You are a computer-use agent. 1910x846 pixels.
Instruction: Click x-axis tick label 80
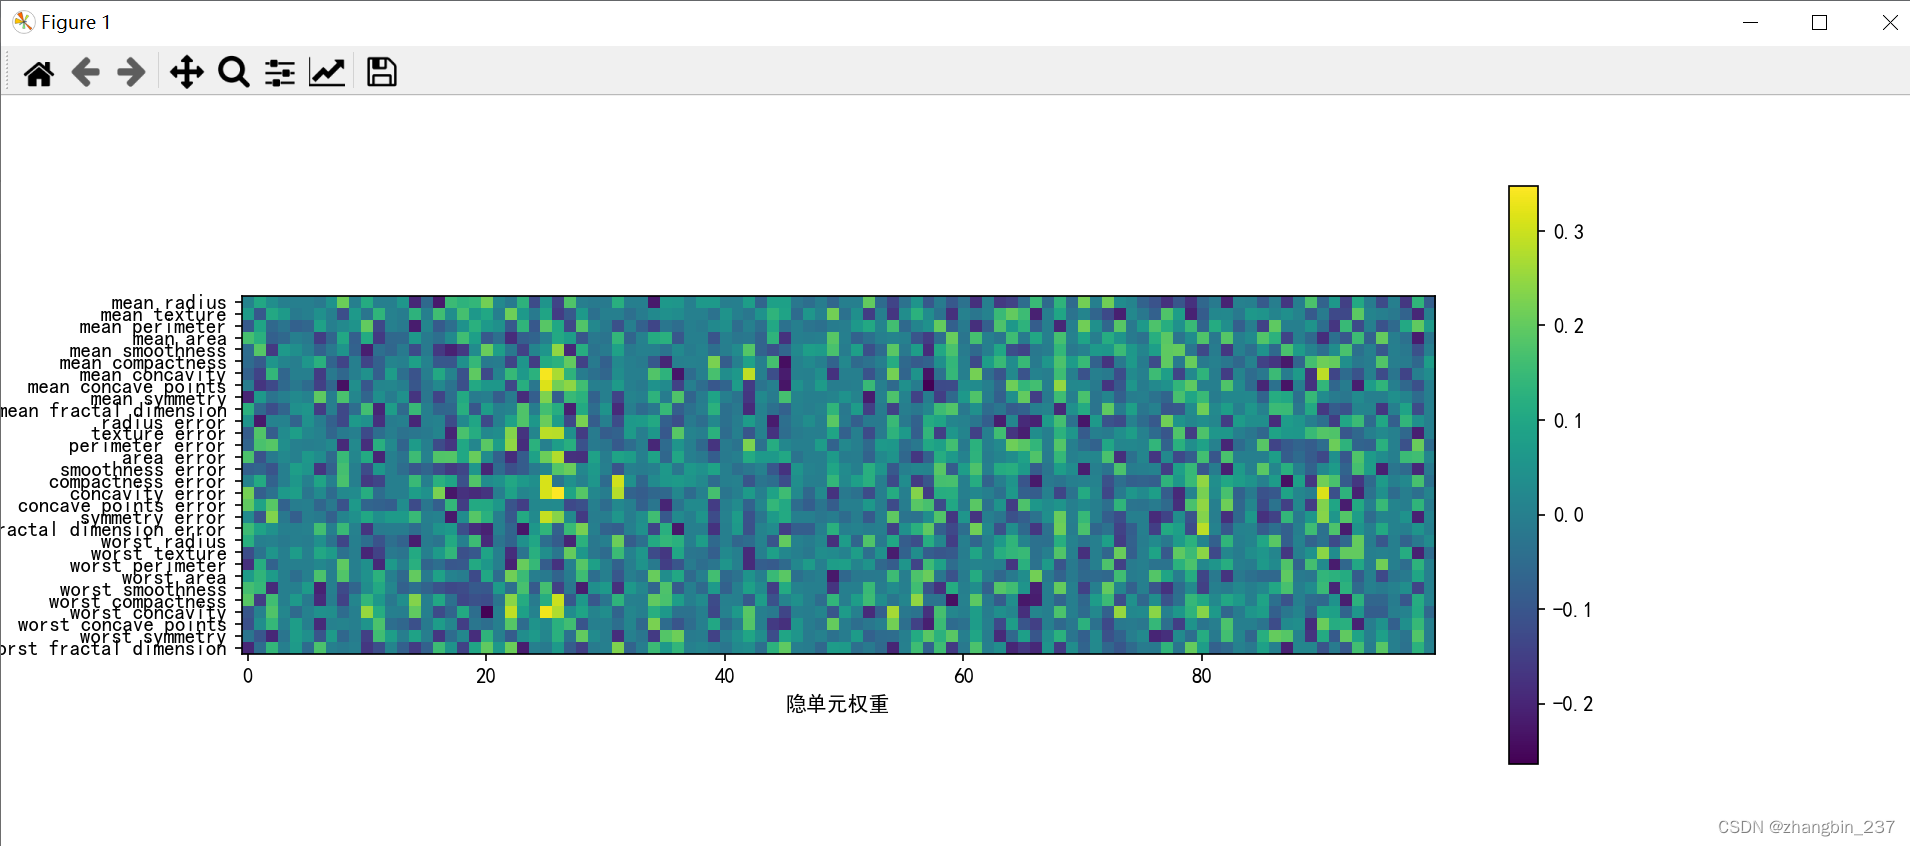pyautogui.click(x=1202, y=676)
